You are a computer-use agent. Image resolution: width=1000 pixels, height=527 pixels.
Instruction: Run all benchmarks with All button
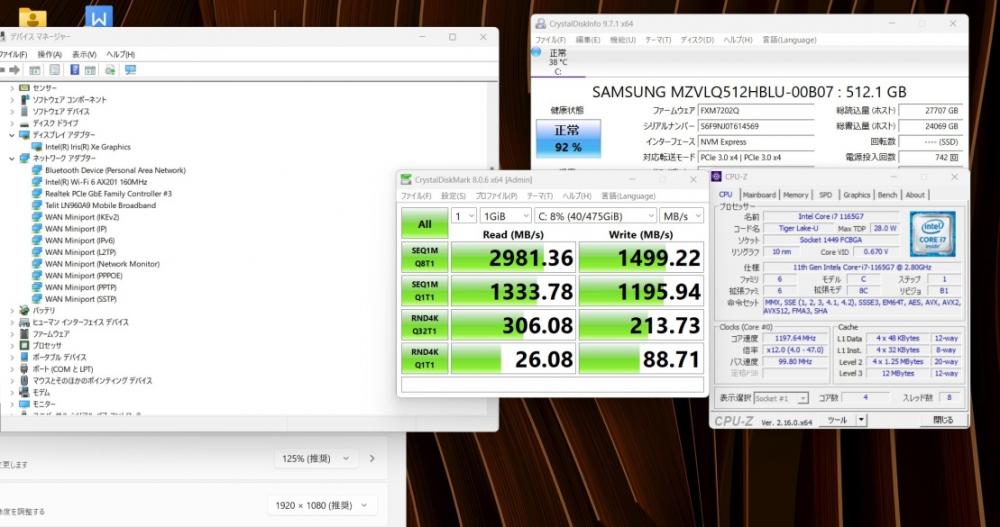tap(424, 224)
